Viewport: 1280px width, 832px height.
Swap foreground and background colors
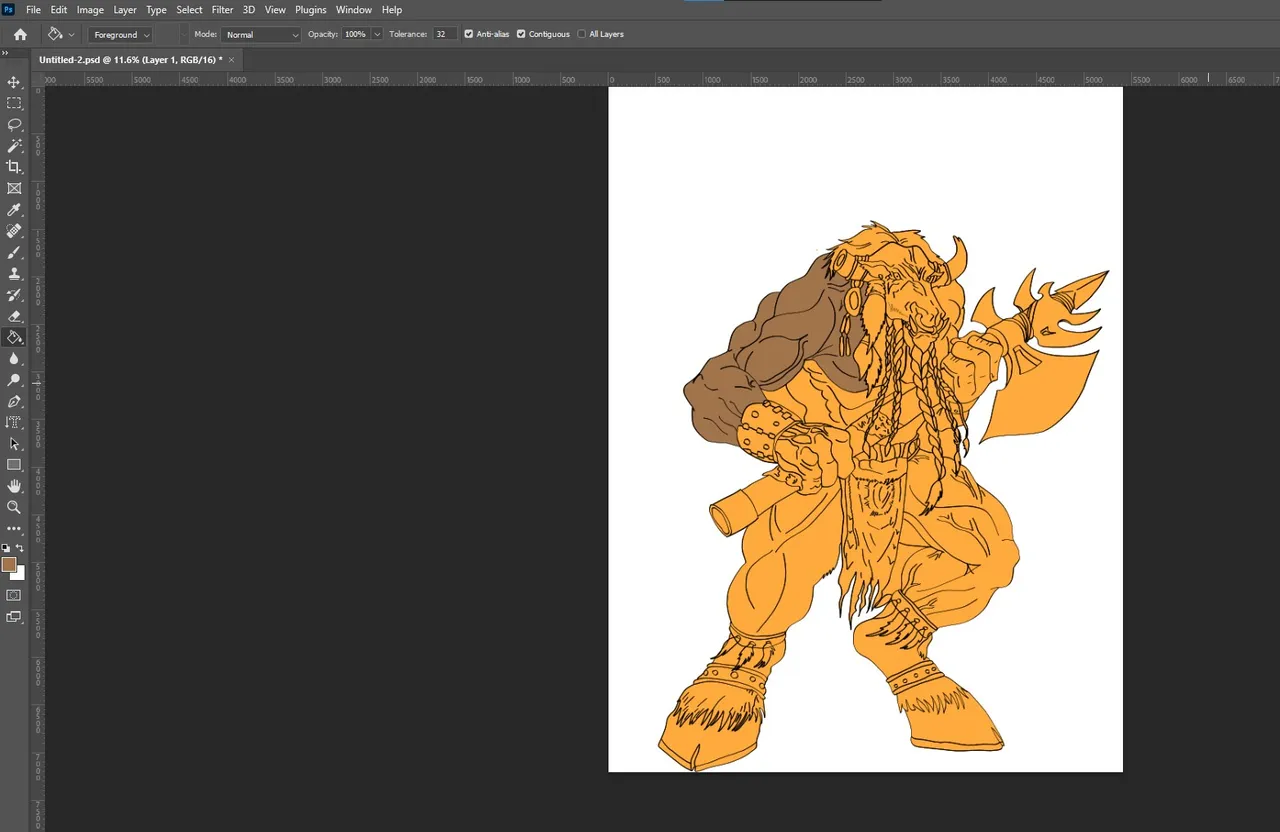pos(19,548)
